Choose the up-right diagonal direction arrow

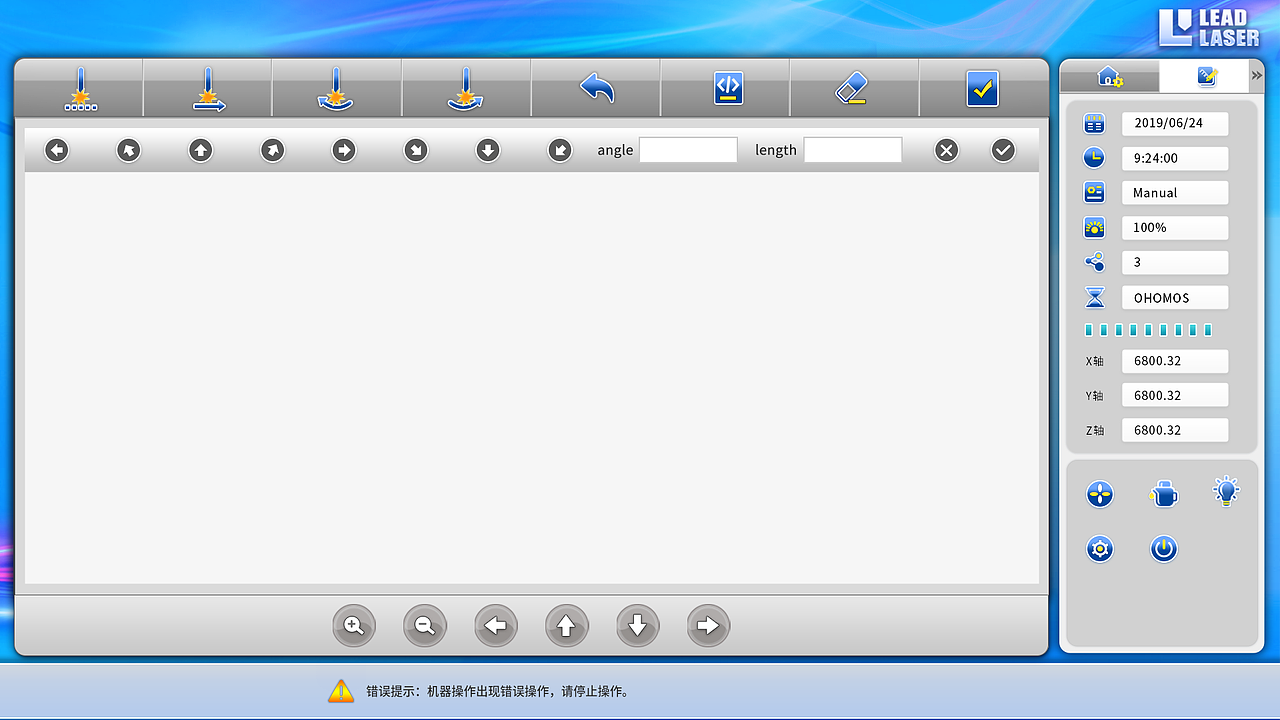[x=272, y=150]
